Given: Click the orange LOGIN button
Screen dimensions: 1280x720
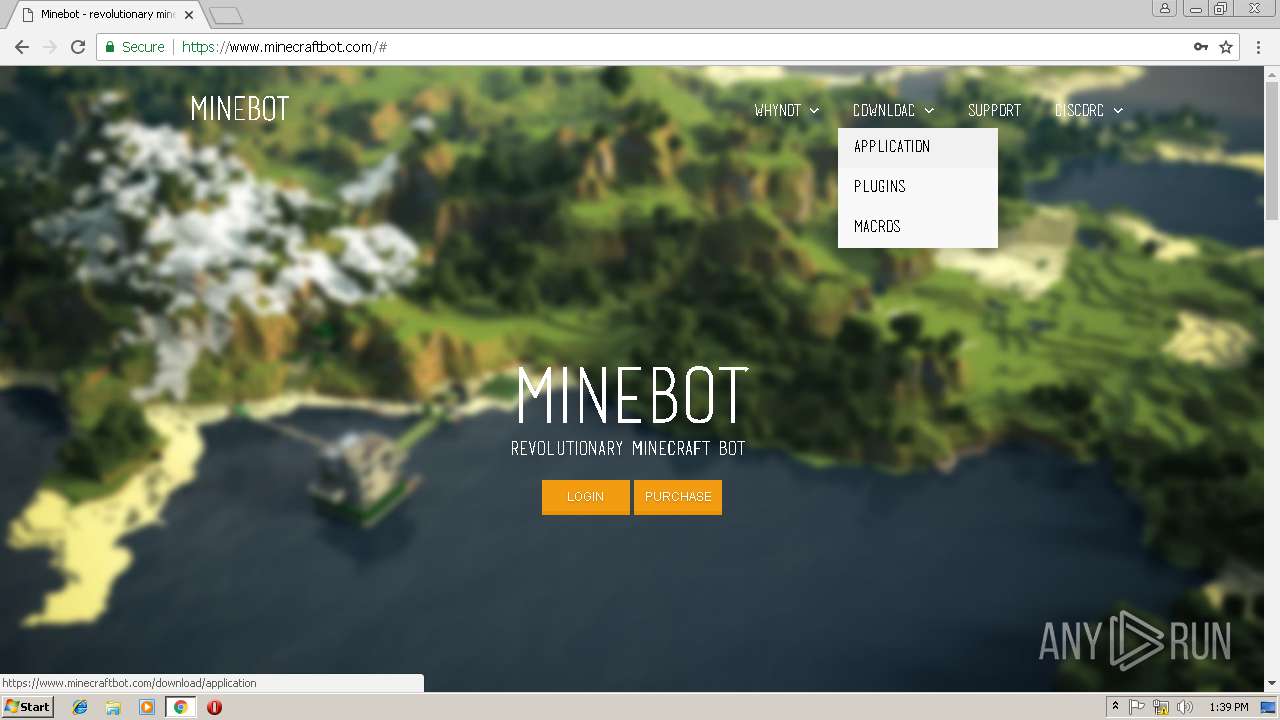Looking at the screenshot, I should pyautogui.click(x=586, y=497).
